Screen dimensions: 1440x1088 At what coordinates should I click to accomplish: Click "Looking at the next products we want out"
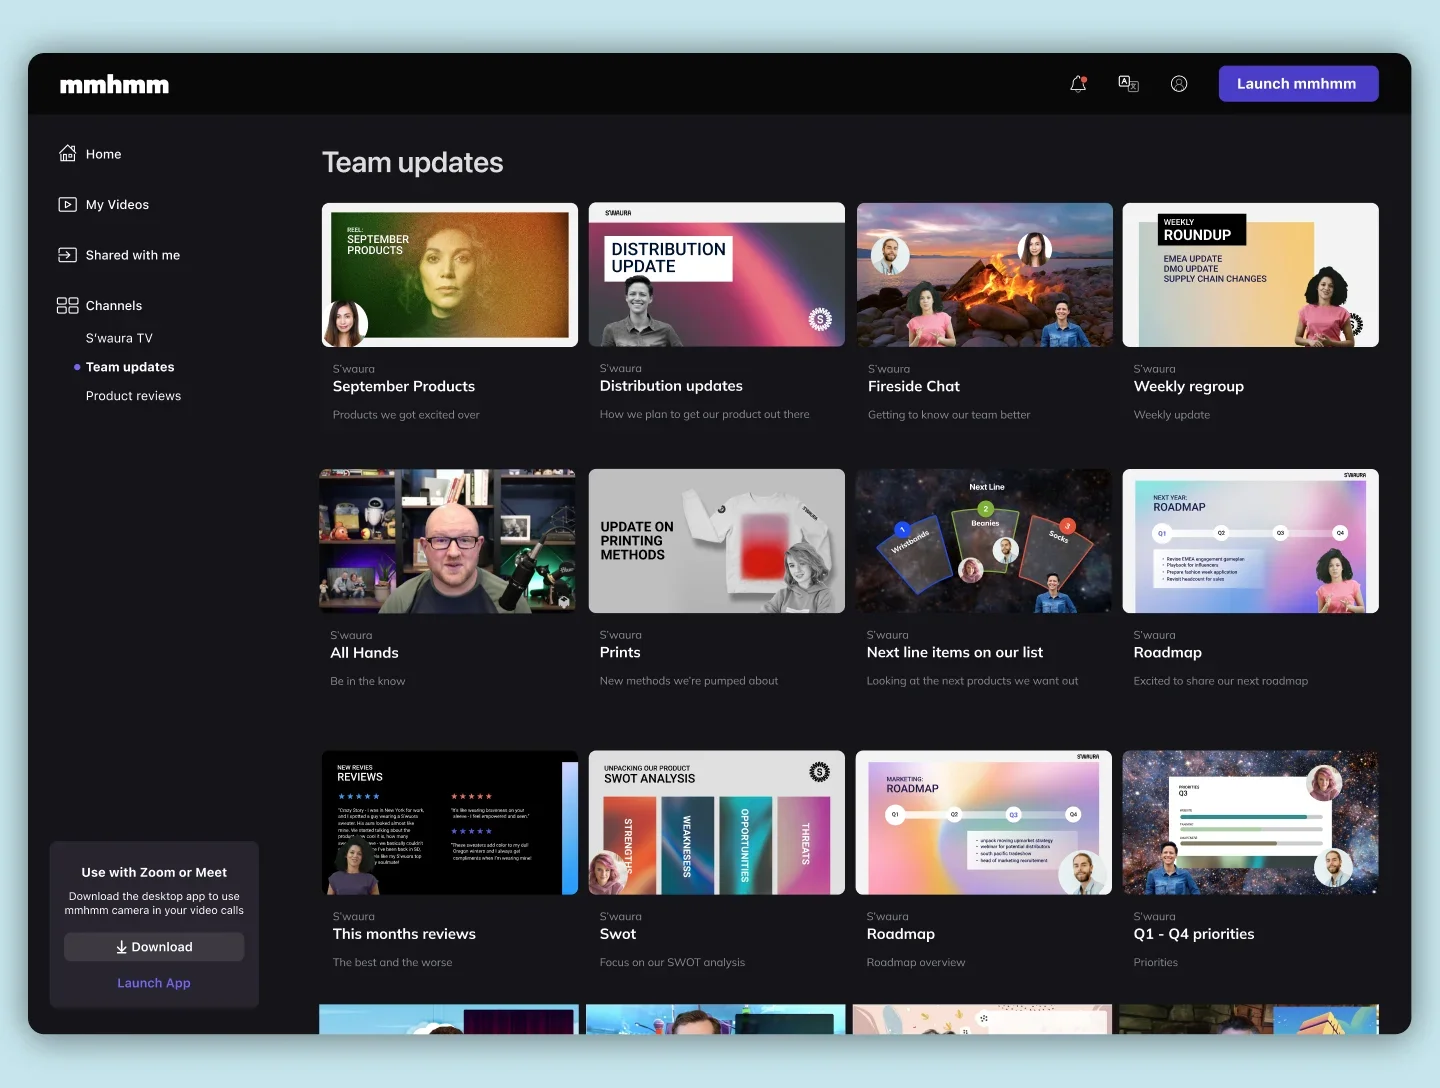coord(973,681)
